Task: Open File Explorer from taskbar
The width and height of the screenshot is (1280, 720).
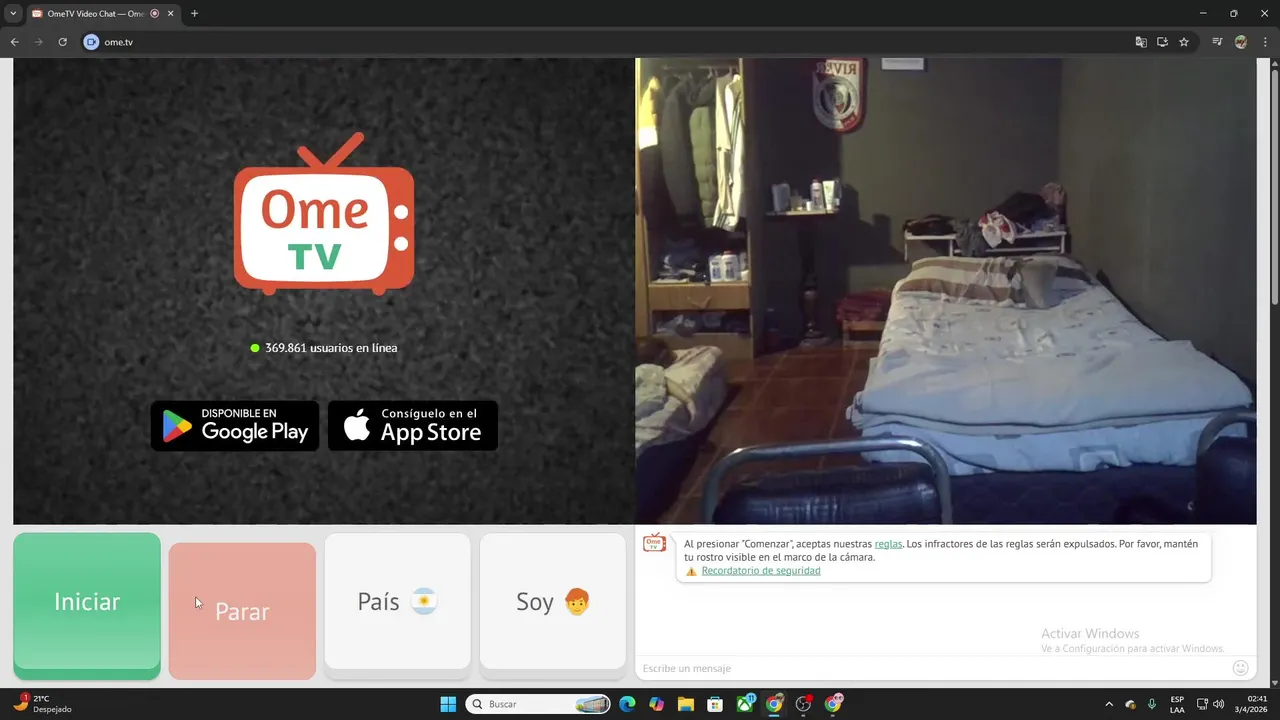Action: coord(686,704)
